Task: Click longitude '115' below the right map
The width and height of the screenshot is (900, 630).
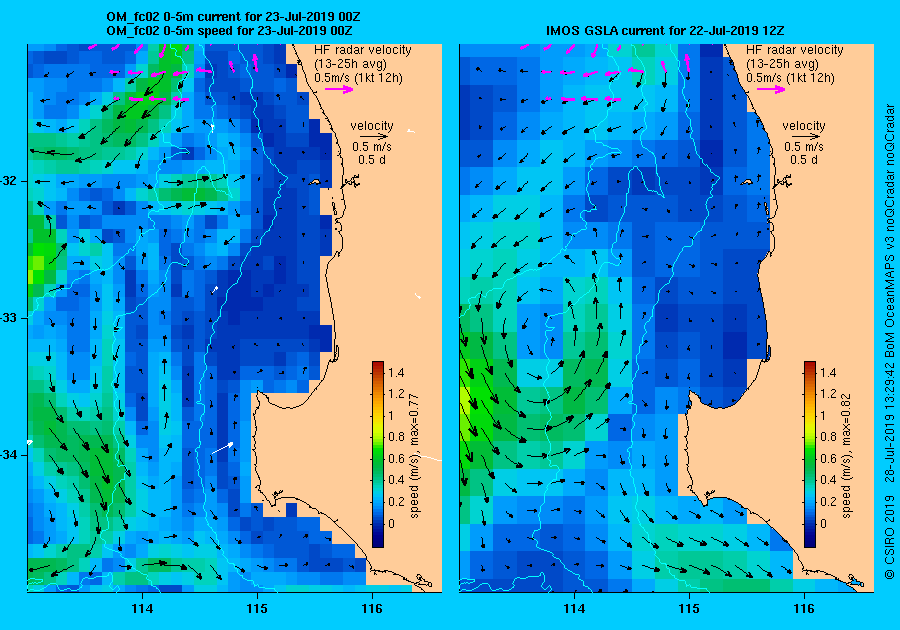Action: click(689, 609)
